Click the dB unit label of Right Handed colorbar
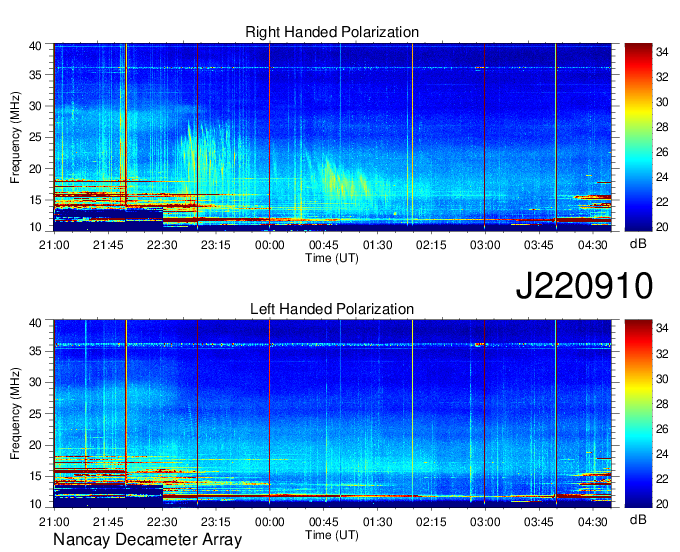 638,244
